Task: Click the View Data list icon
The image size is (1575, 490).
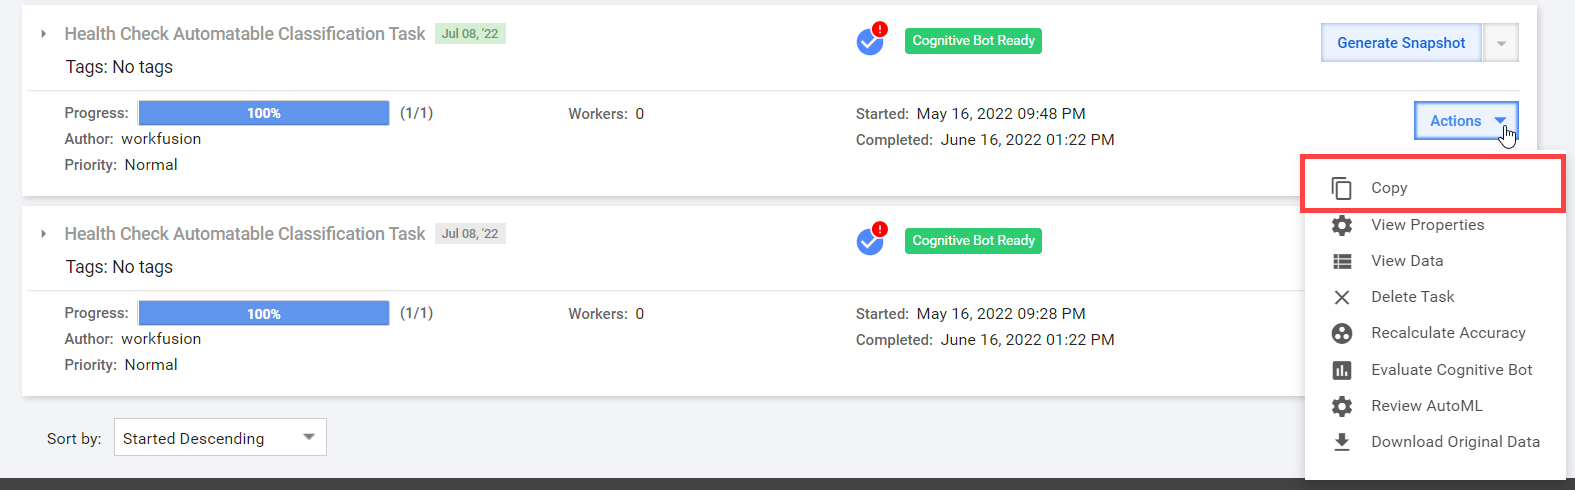Action: pyautogui.click(x=1342, y=261)
